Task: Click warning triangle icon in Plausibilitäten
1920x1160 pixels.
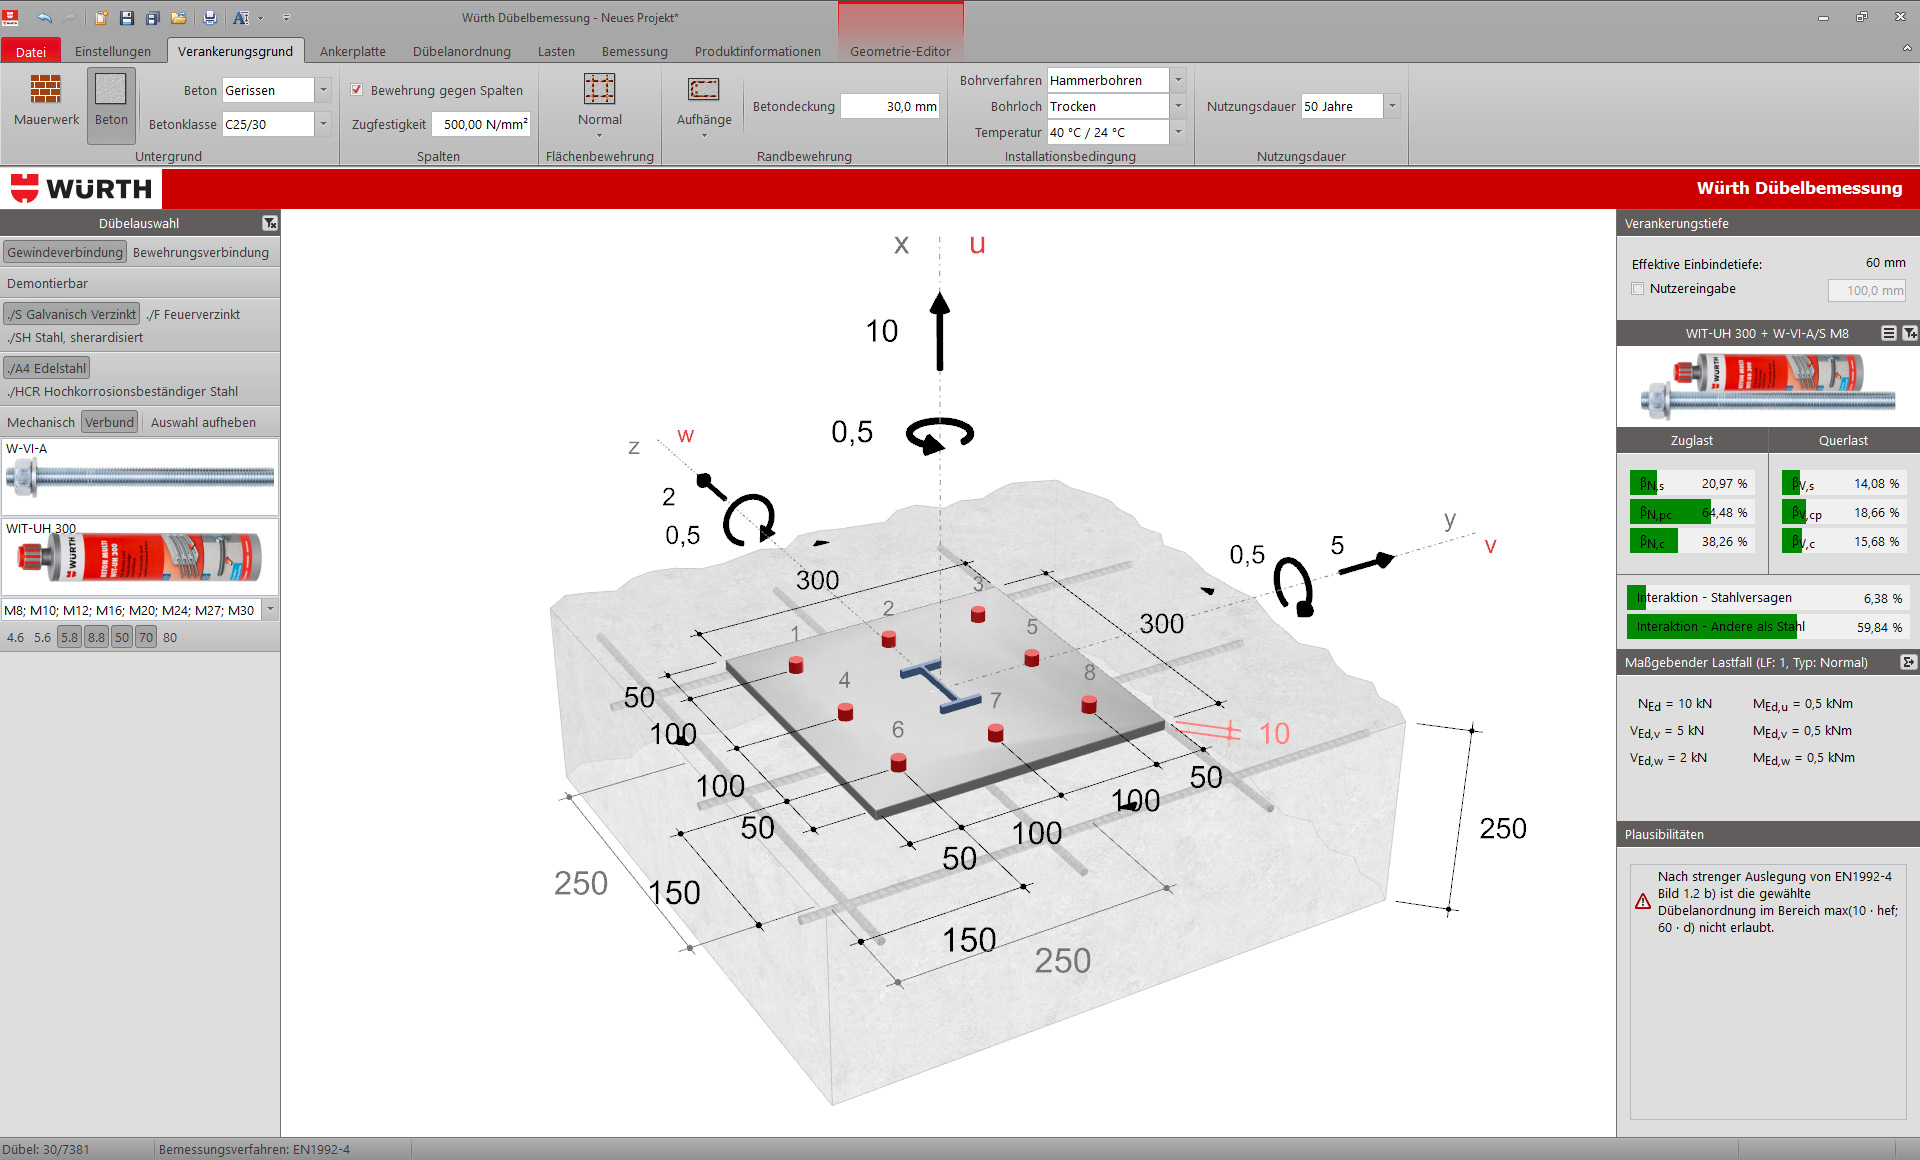Action: (x=1643, y=902)
